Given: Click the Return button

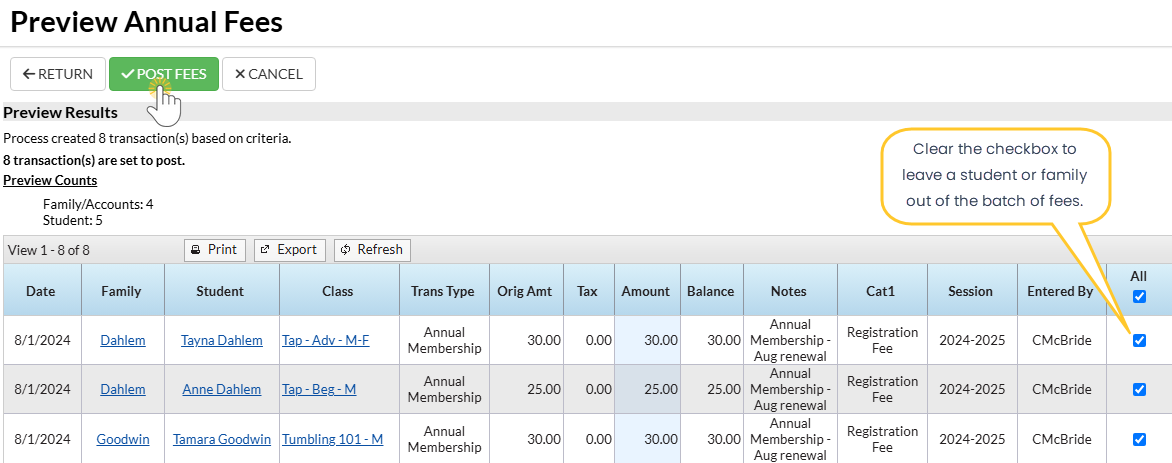Looking at the screenshot, I should (x=58, y=74).
